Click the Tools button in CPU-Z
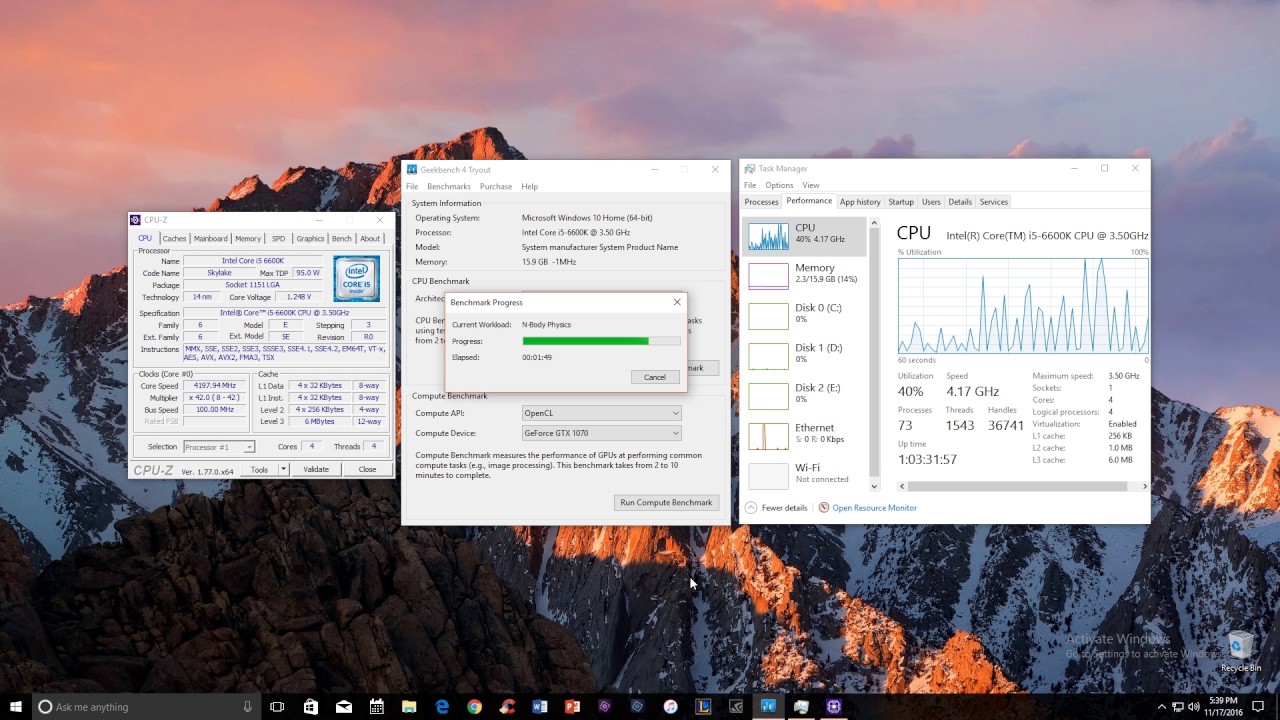This screenshot has height=720, width=1280. click(x=259, y=469)
